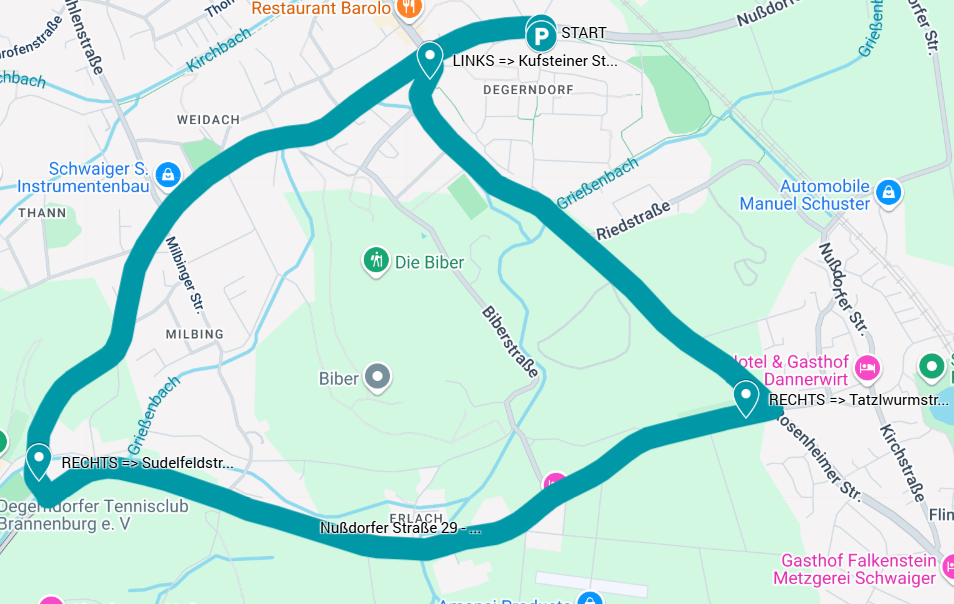The height and width of the screenshot is (604, 954).
Task: Click the Degerndorfer Tennisclub Brannenburg label
Action: 94,515
